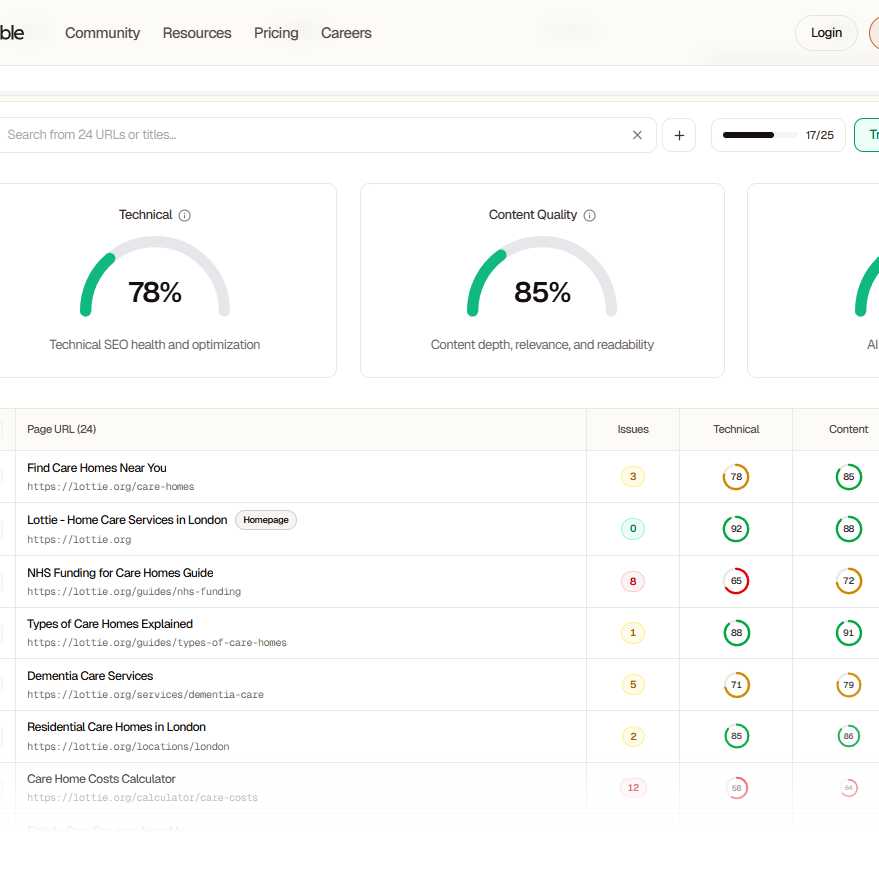
Task: Click the Homepage tag on Lottie row
Action: click(266, 520)
